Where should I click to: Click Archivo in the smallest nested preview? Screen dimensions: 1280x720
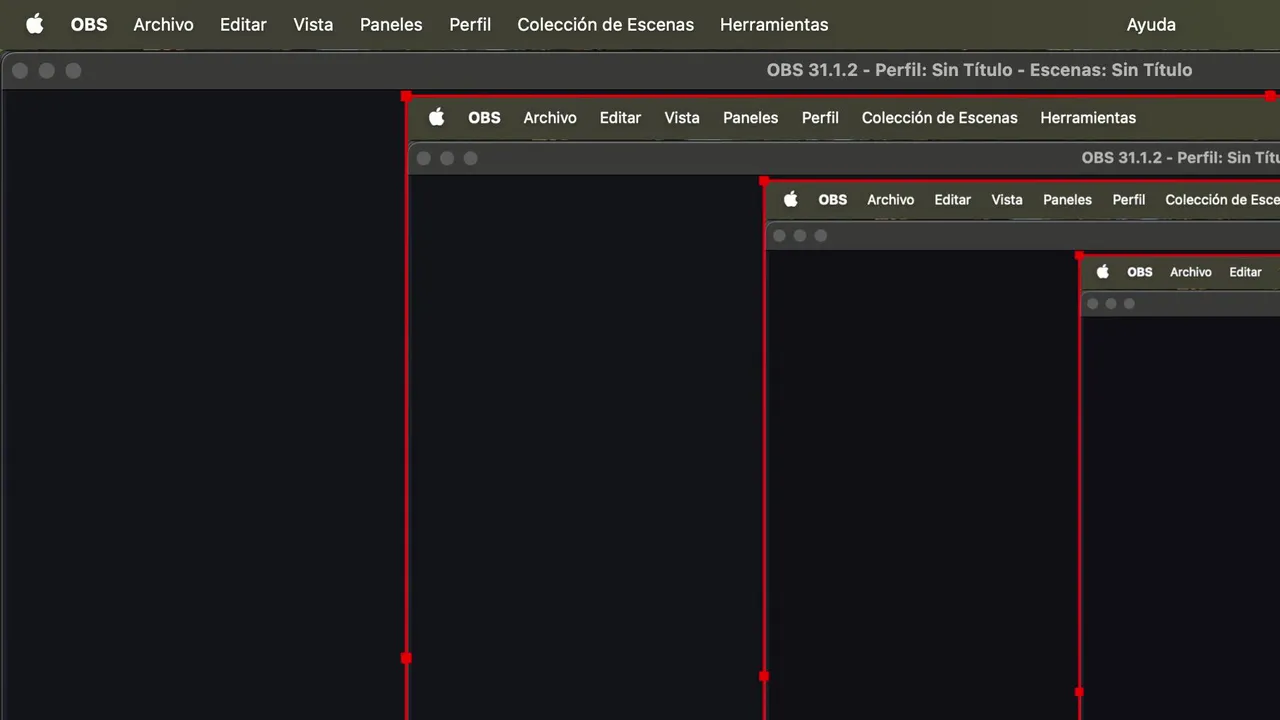click(1190, 272)
